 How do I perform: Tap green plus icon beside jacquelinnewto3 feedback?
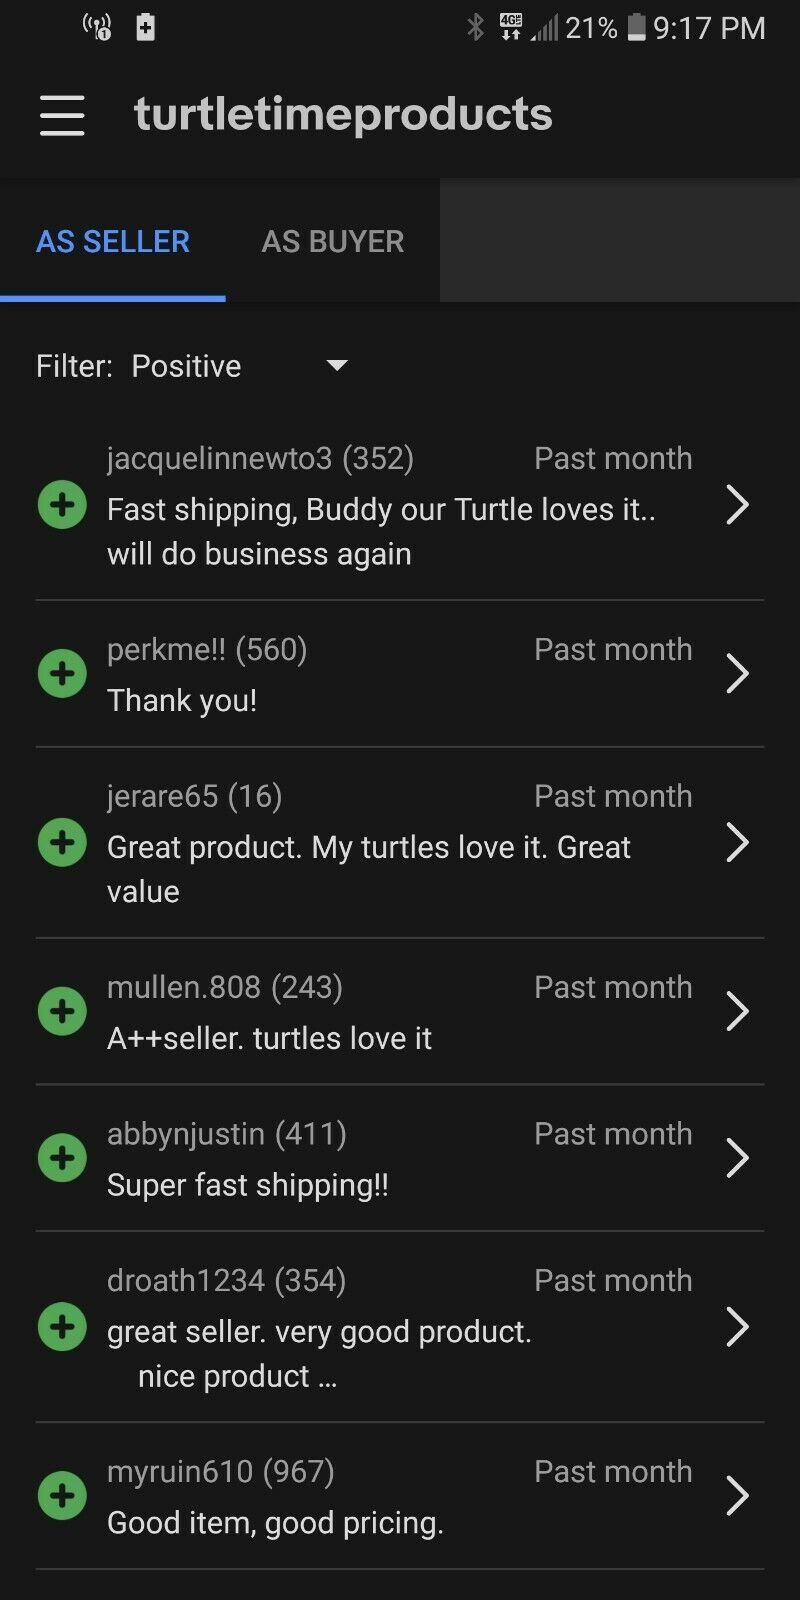[x=62, y=505]
